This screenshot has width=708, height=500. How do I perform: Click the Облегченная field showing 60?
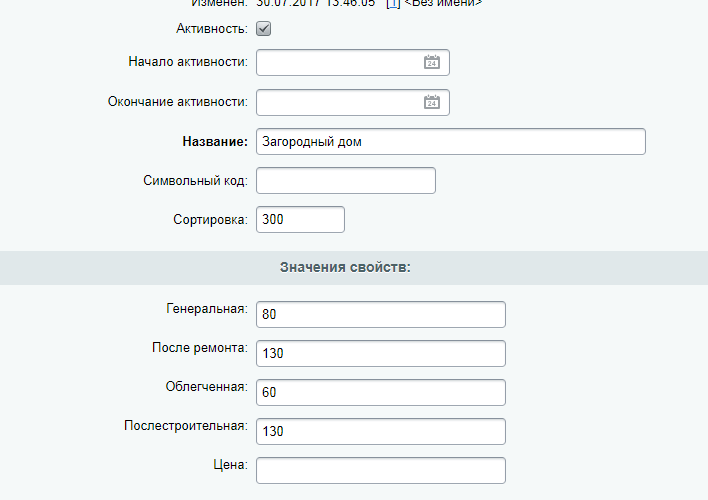(x=380, y=392)
